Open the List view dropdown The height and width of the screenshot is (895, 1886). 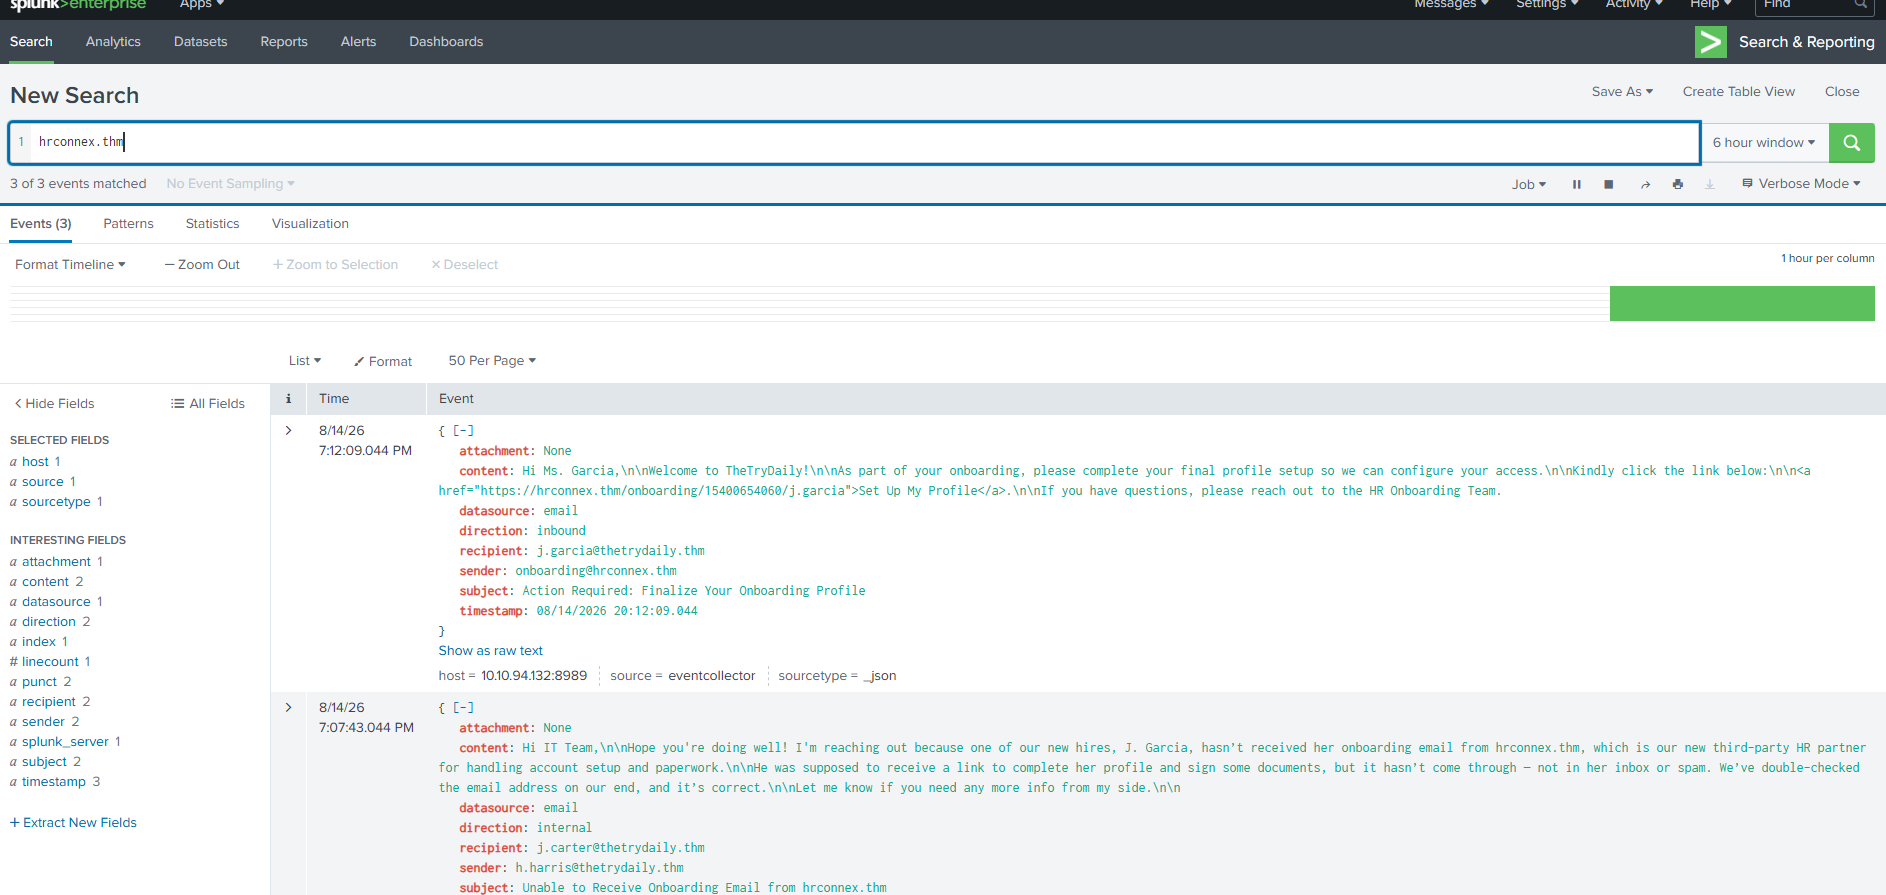[x=305, y=361]
